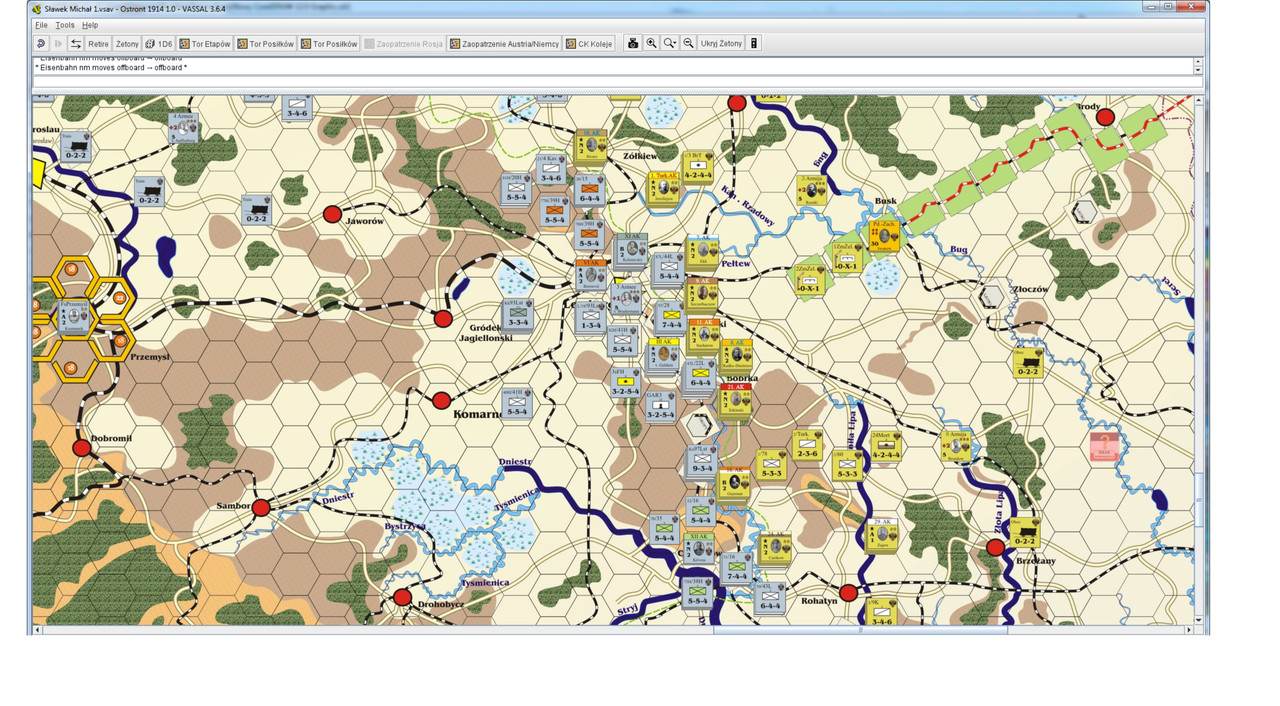Click the Rohatyn red town marker
Screen dimensions: 1280x706
[x=848, y=593]
